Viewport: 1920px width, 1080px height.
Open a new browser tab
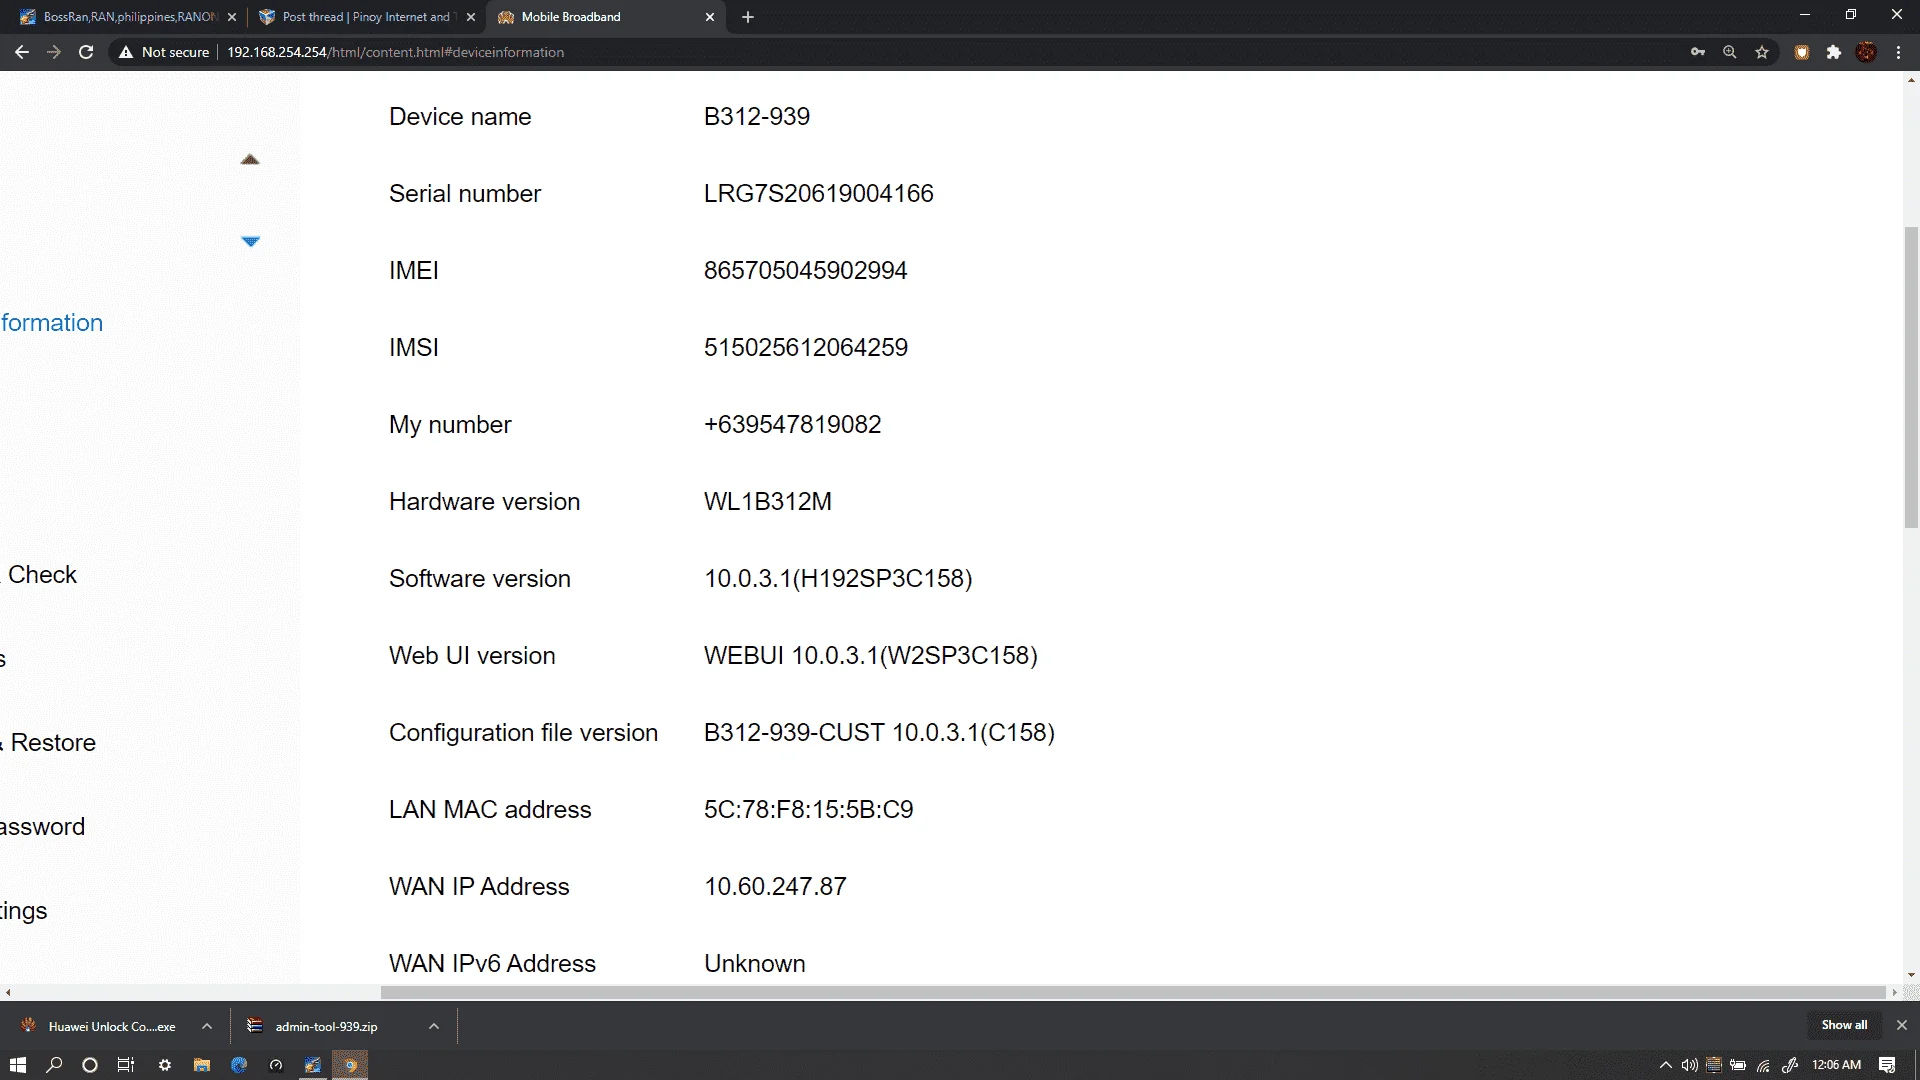748,17
